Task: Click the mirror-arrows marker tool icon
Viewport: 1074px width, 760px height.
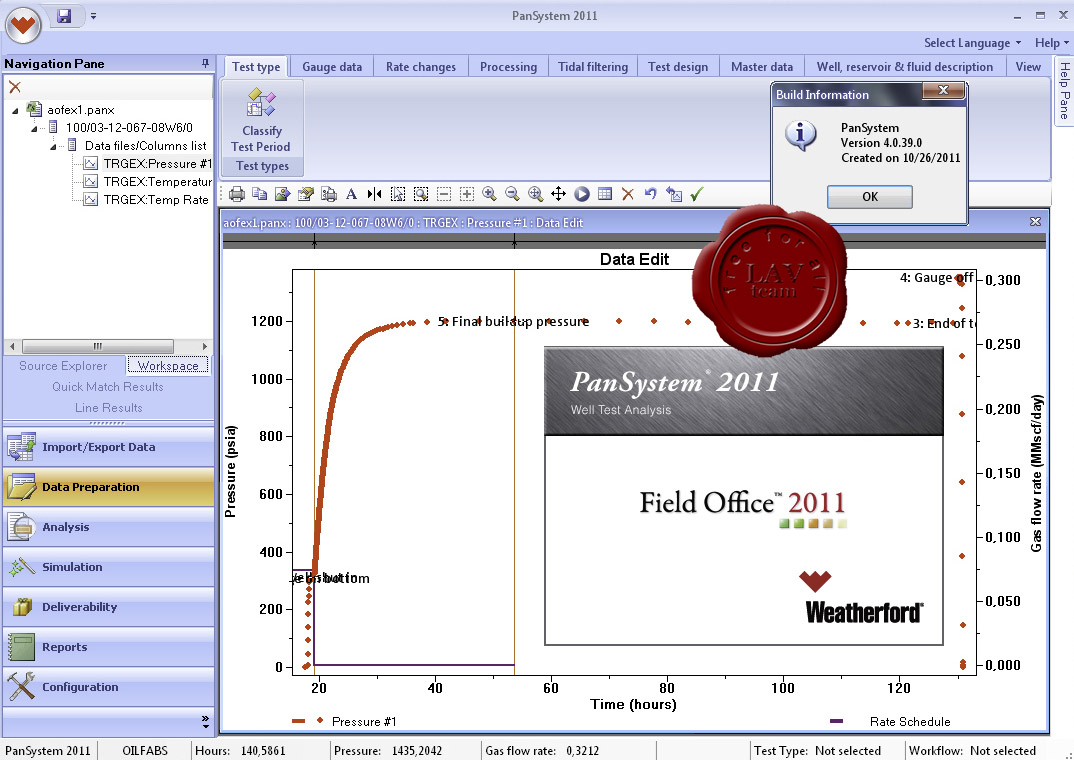Action: pyautogui.click(x=375, y=194)
